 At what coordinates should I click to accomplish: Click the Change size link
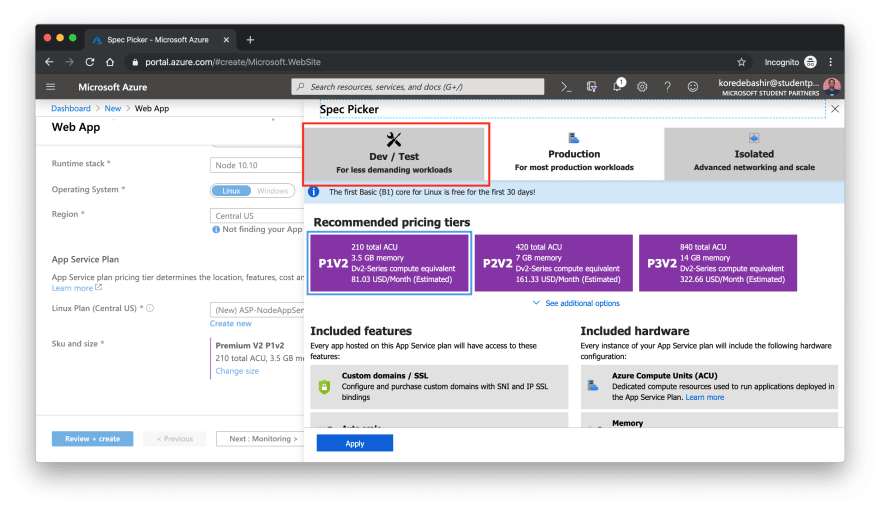pyautogui.click(x=237, y=371)
